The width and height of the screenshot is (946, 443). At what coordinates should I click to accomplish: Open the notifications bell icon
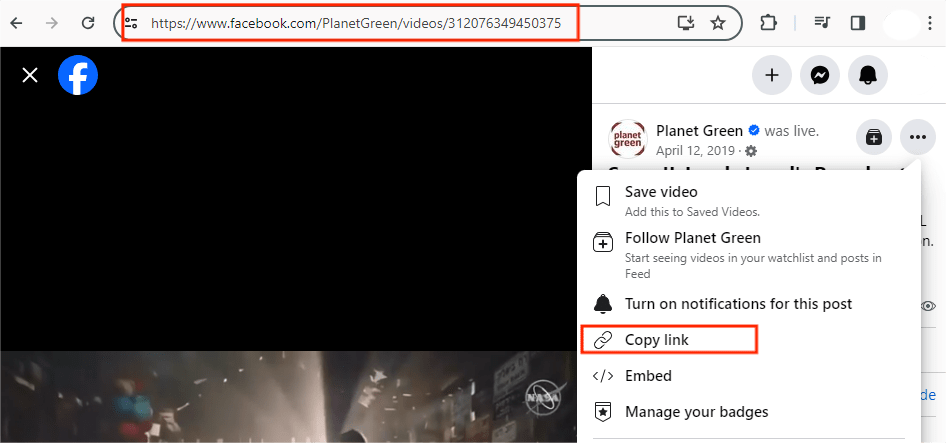868,75
